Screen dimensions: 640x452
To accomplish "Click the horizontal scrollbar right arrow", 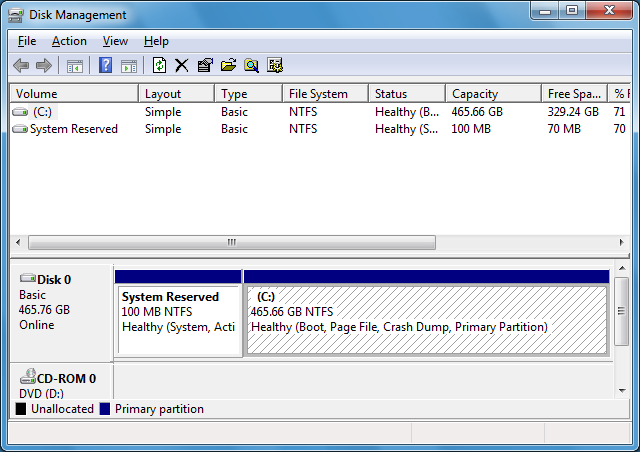I will tap(622, 242).
